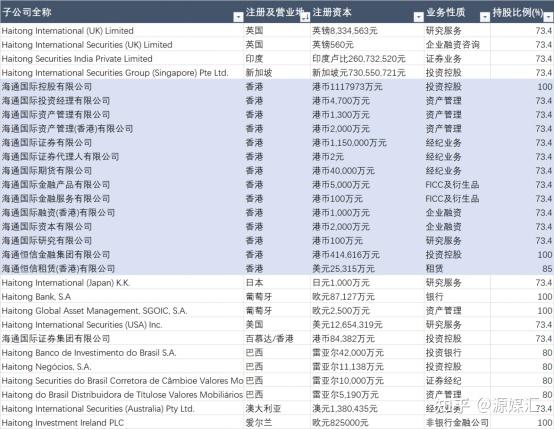This screenshot has width=554, height=429.
Task: Select the 新加坡 location cell
Action: 277,73
